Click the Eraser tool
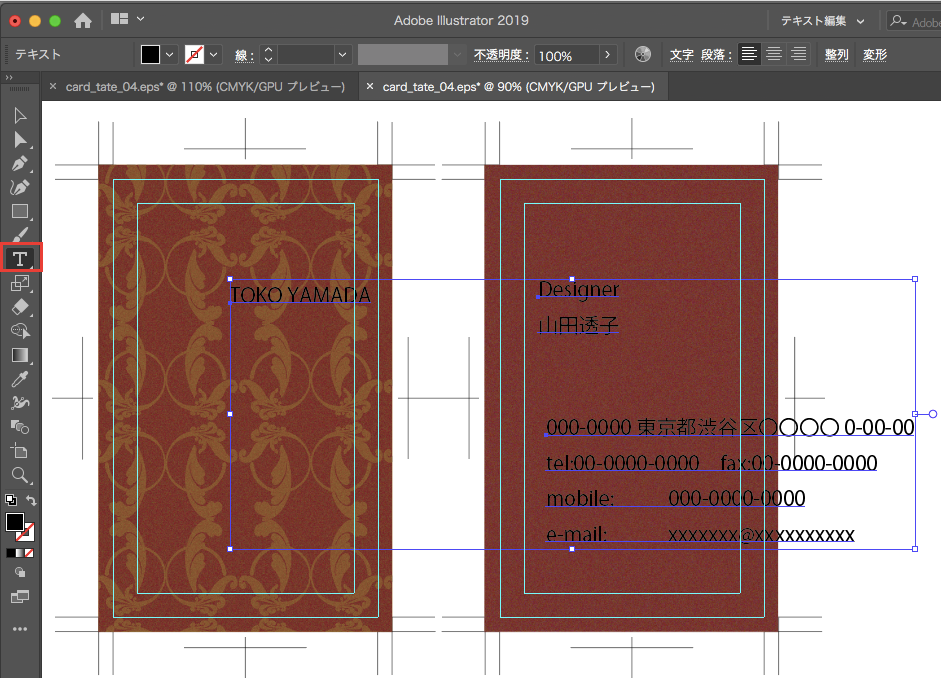The image size is (941, 678). (x=20, y=307)
